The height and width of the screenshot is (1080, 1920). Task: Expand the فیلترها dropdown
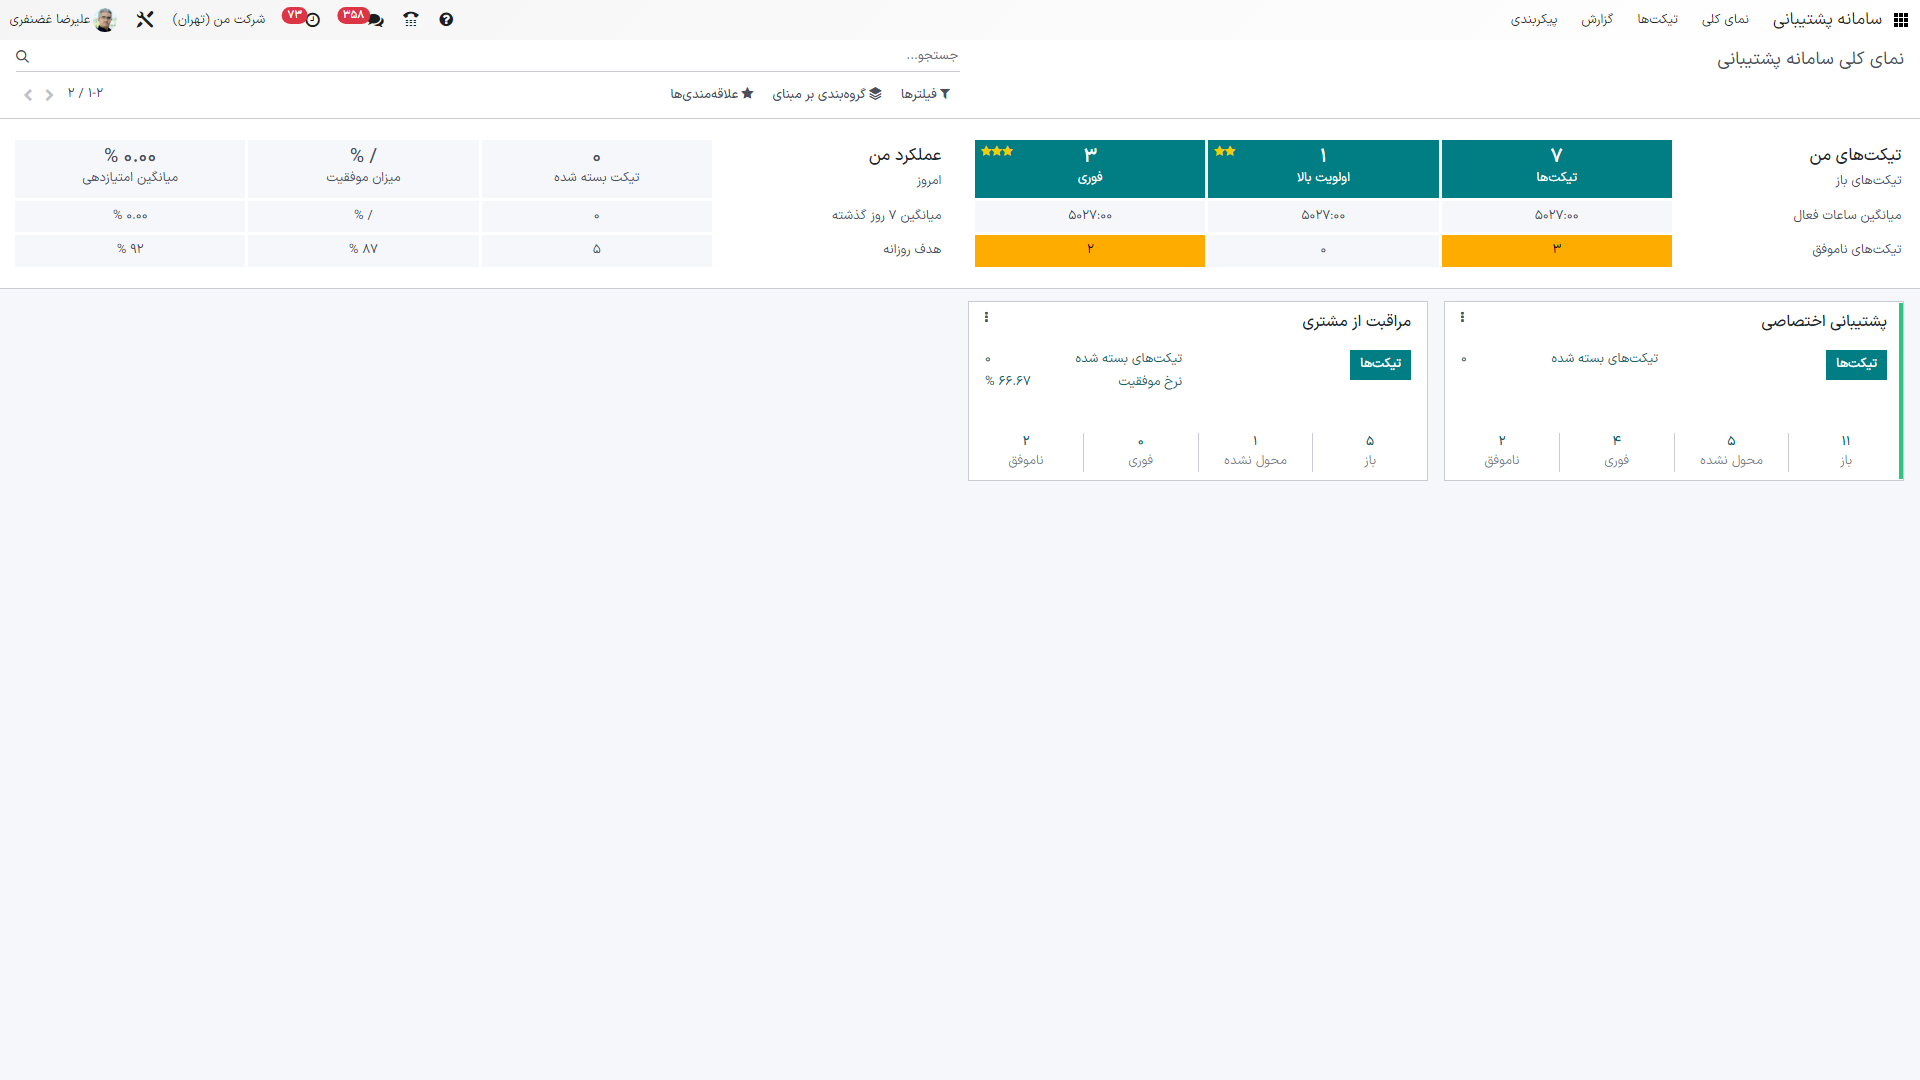click(925, 94)
